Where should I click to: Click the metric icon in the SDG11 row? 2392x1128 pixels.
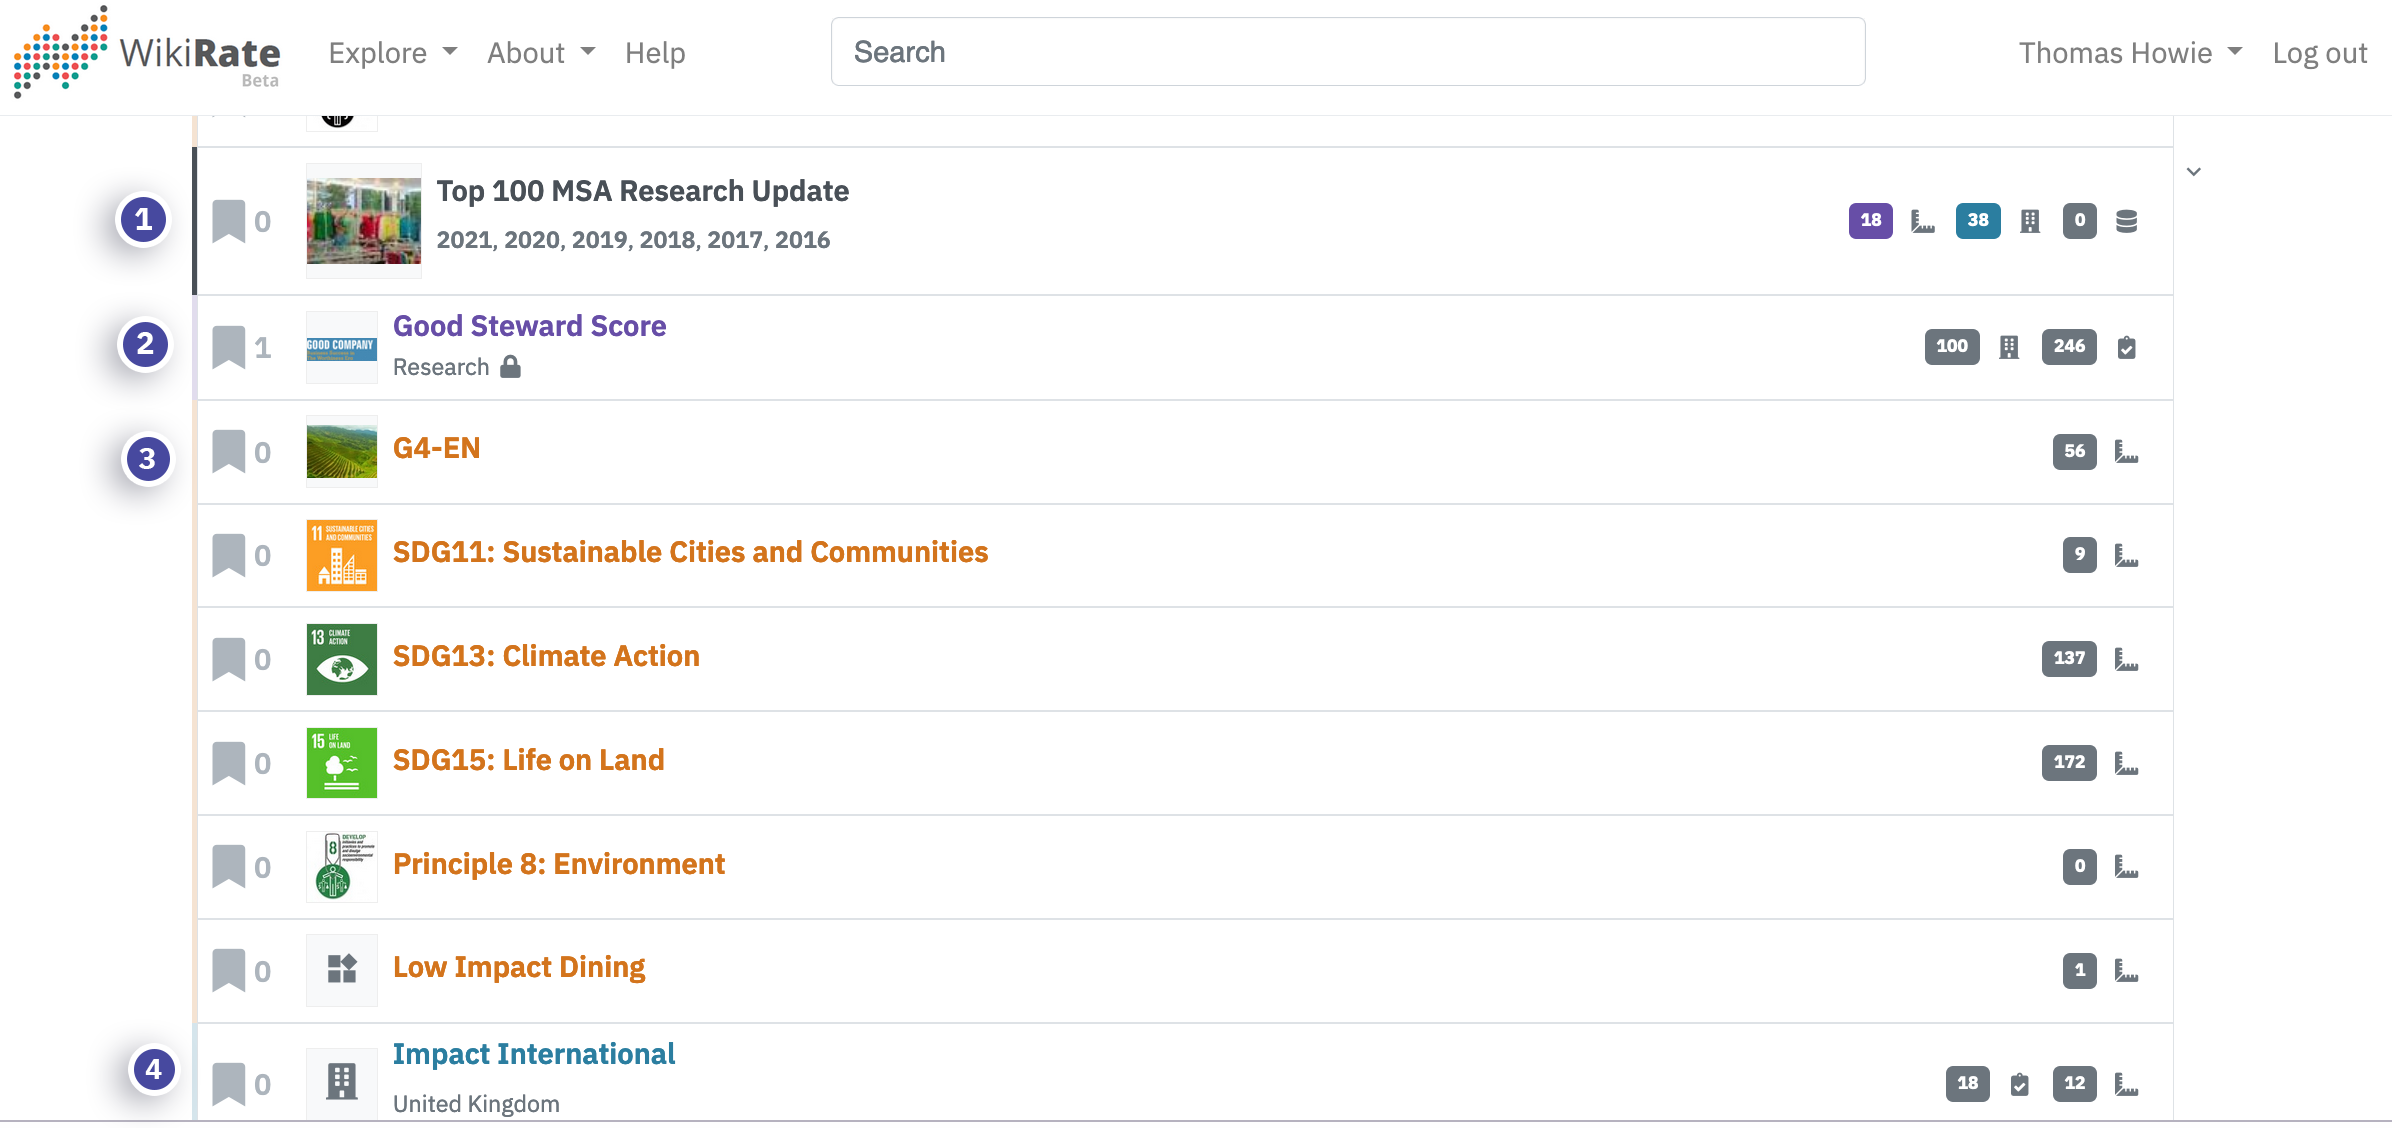(2127, 556)
